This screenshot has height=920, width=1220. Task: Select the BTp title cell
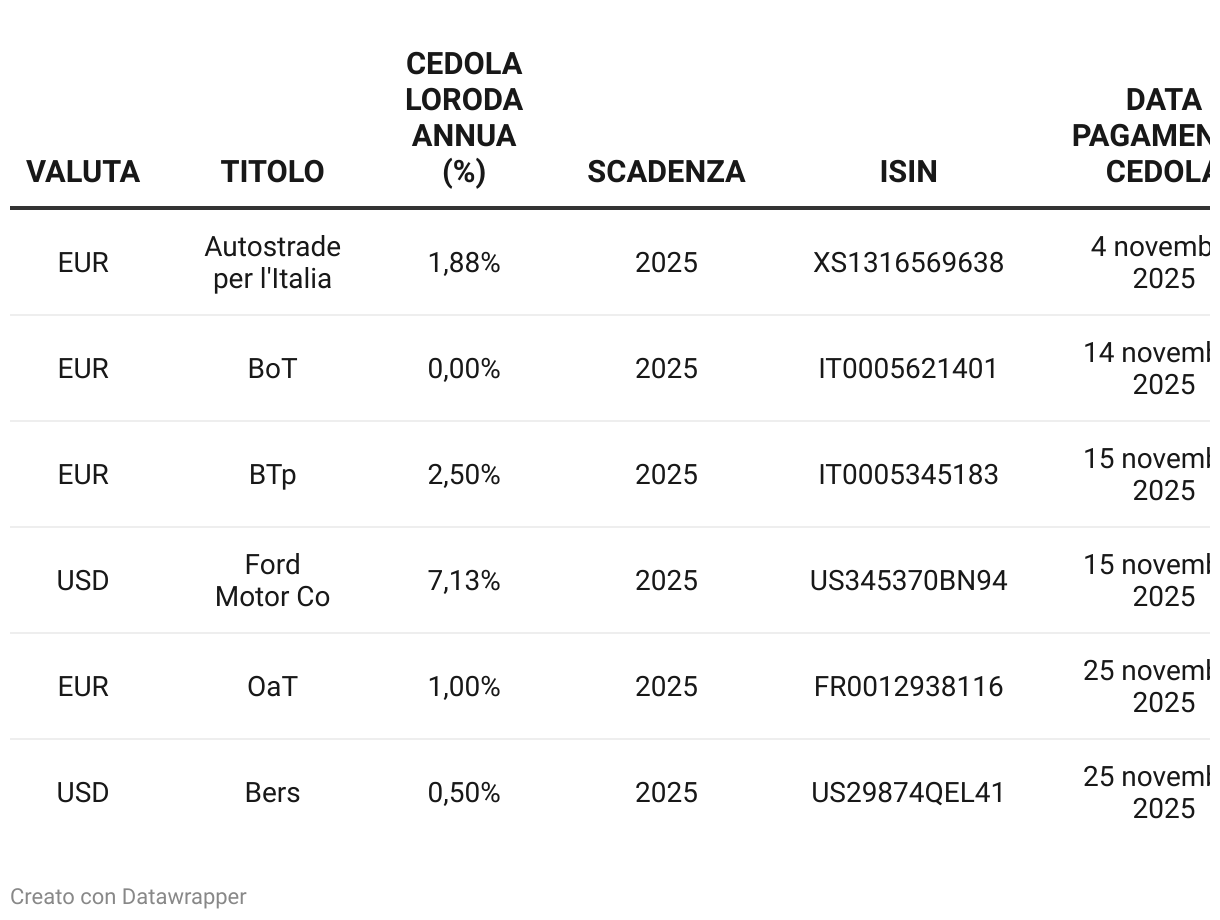pos(273,475)
